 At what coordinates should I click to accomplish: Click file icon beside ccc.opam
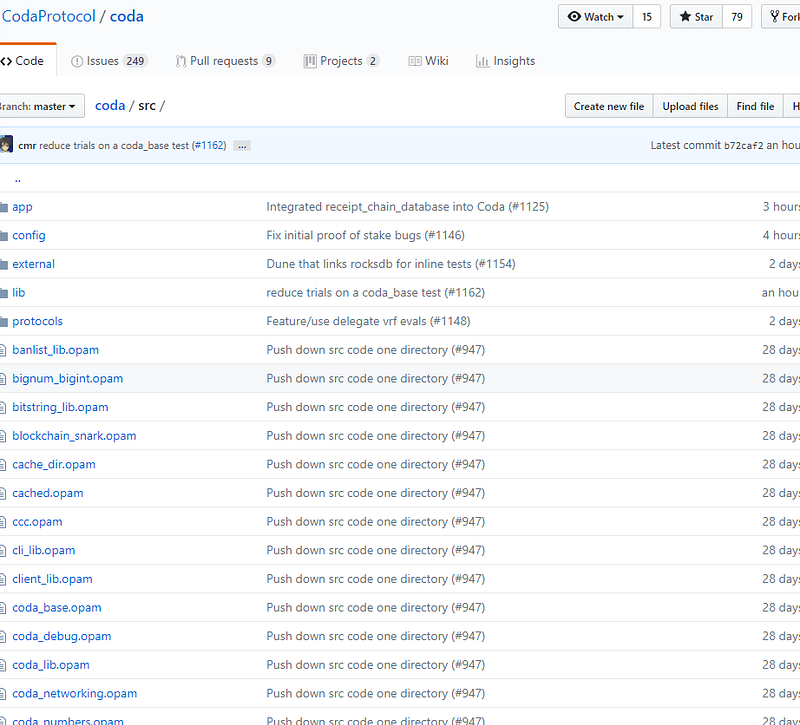pos(3,522)
